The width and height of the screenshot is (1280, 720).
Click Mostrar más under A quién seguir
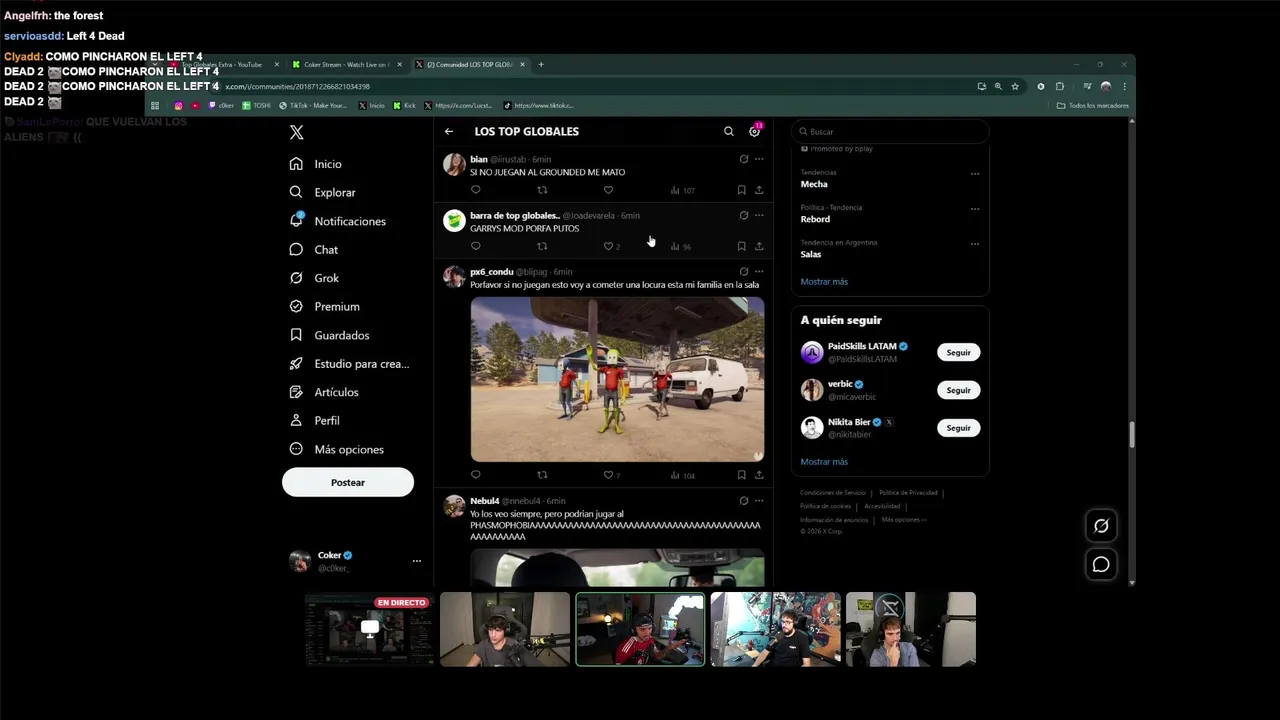pyautogui.click(x=824, y=462)
